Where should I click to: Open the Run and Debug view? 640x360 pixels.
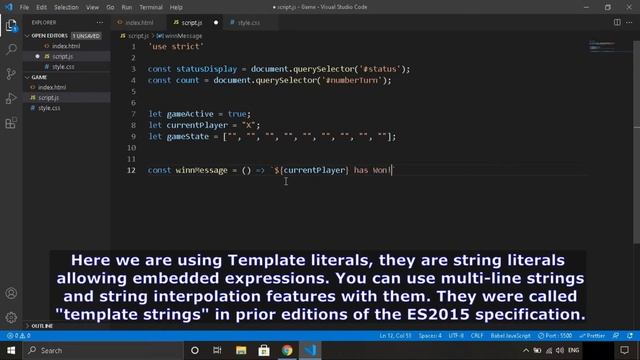(x=11, y=98)
